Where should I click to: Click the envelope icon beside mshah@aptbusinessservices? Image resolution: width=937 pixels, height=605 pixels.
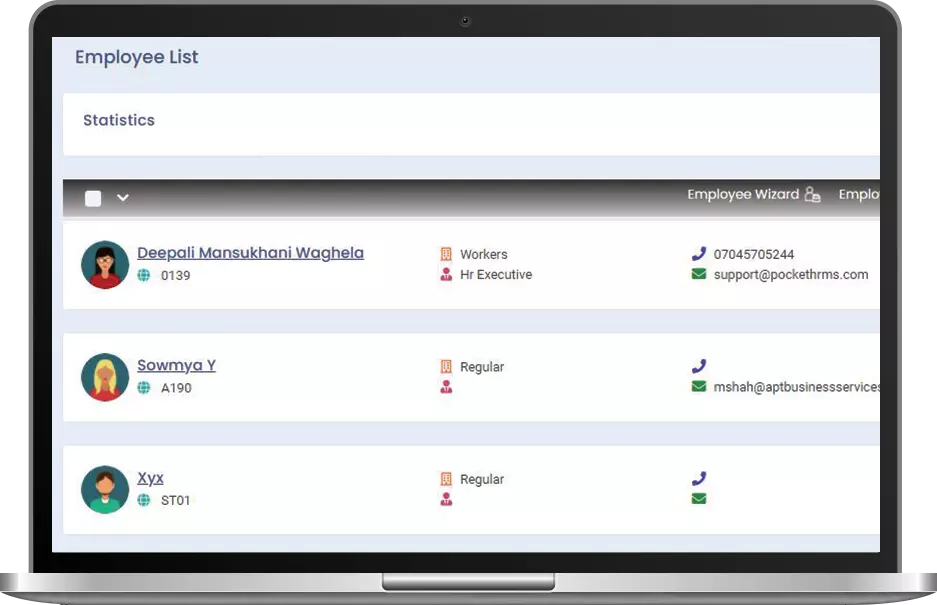(699, 386)
